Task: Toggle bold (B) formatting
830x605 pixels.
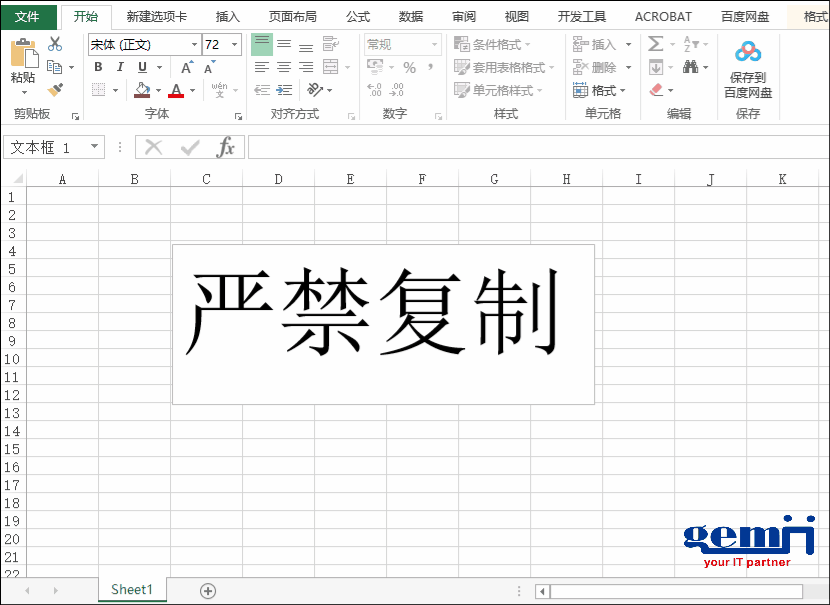Action: coord(99,67)
